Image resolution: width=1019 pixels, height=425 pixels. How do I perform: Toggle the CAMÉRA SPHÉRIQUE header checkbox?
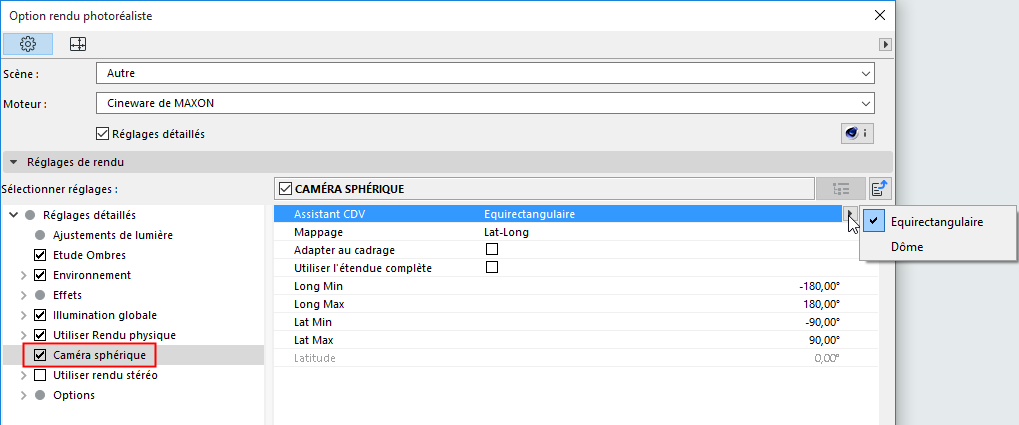point(284,189)
